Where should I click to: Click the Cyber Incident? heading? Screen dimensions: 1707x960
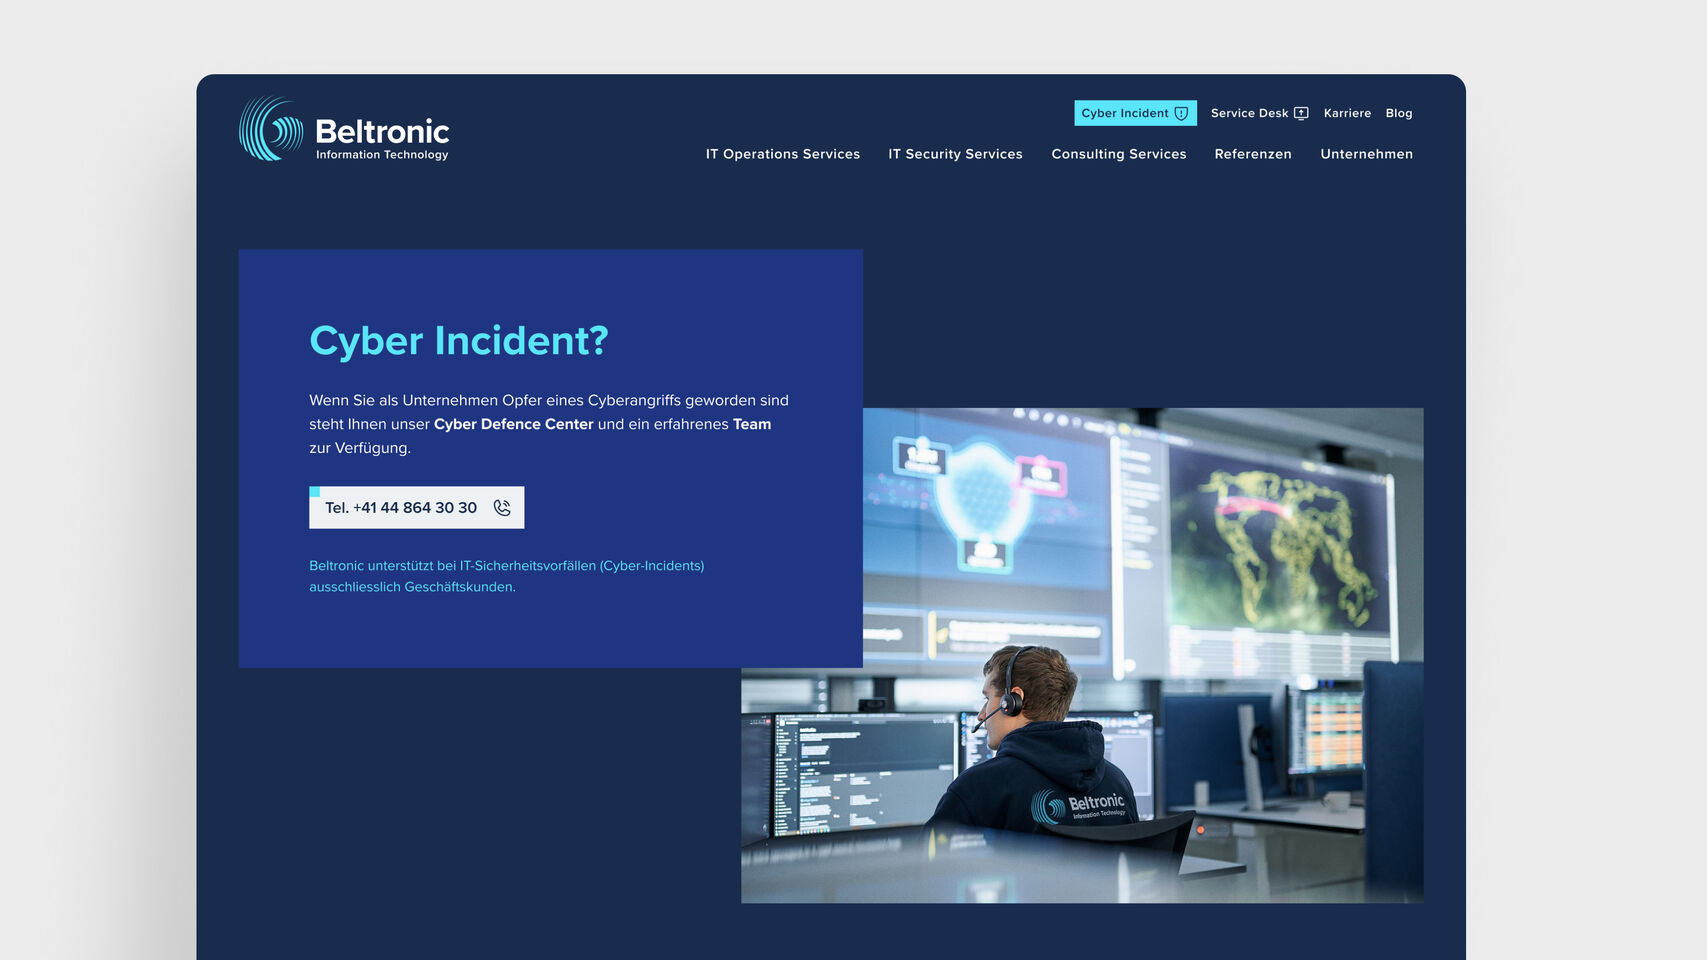[x=459, y=341]
